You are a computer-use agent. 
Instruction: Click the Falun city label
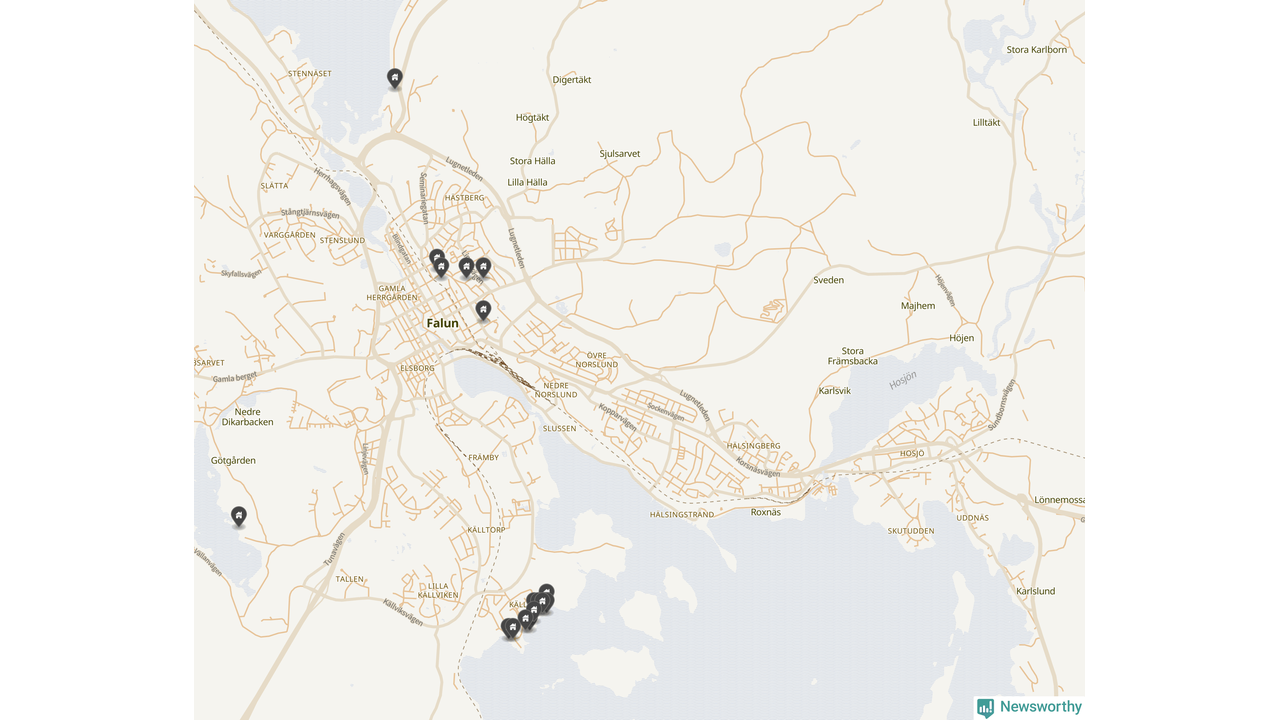click(x=442, y=323)
